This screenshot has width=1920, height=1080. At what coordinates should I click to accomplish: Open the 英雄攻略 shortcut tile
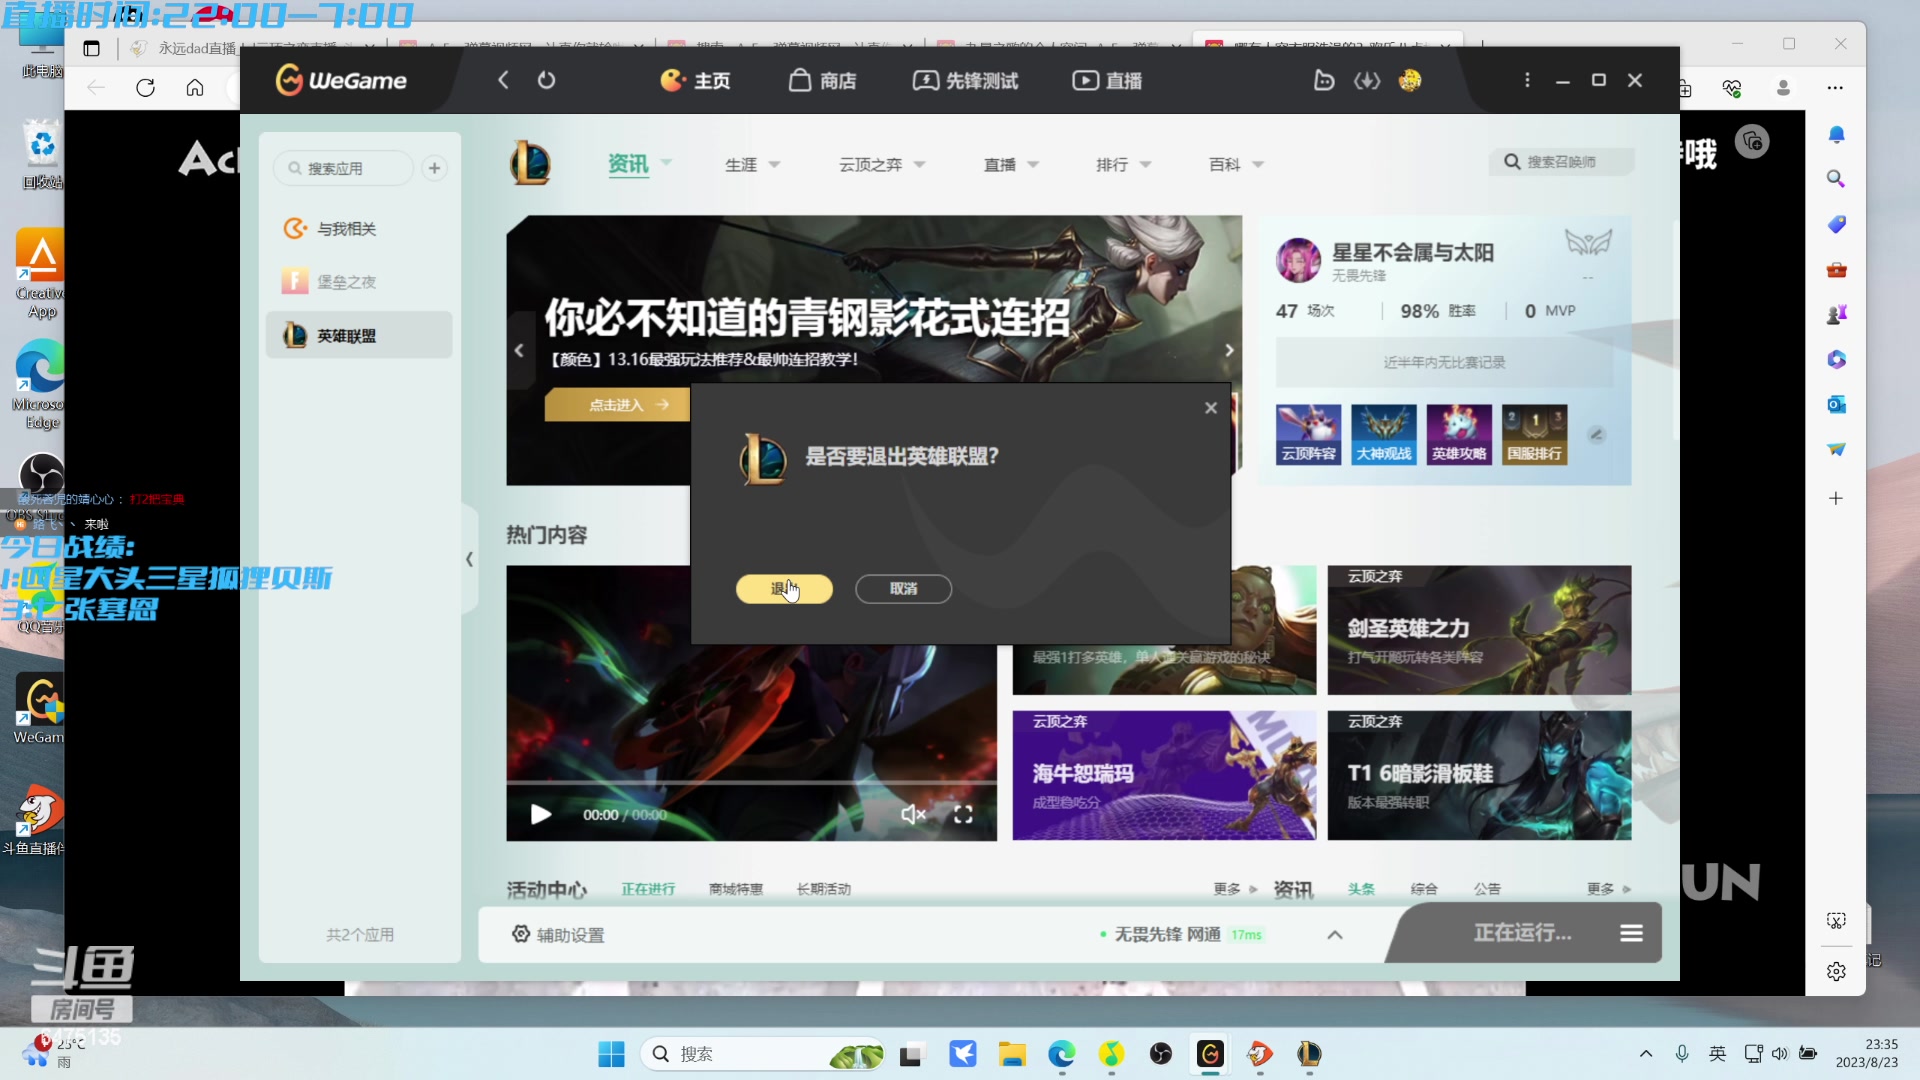(1459, 435)
